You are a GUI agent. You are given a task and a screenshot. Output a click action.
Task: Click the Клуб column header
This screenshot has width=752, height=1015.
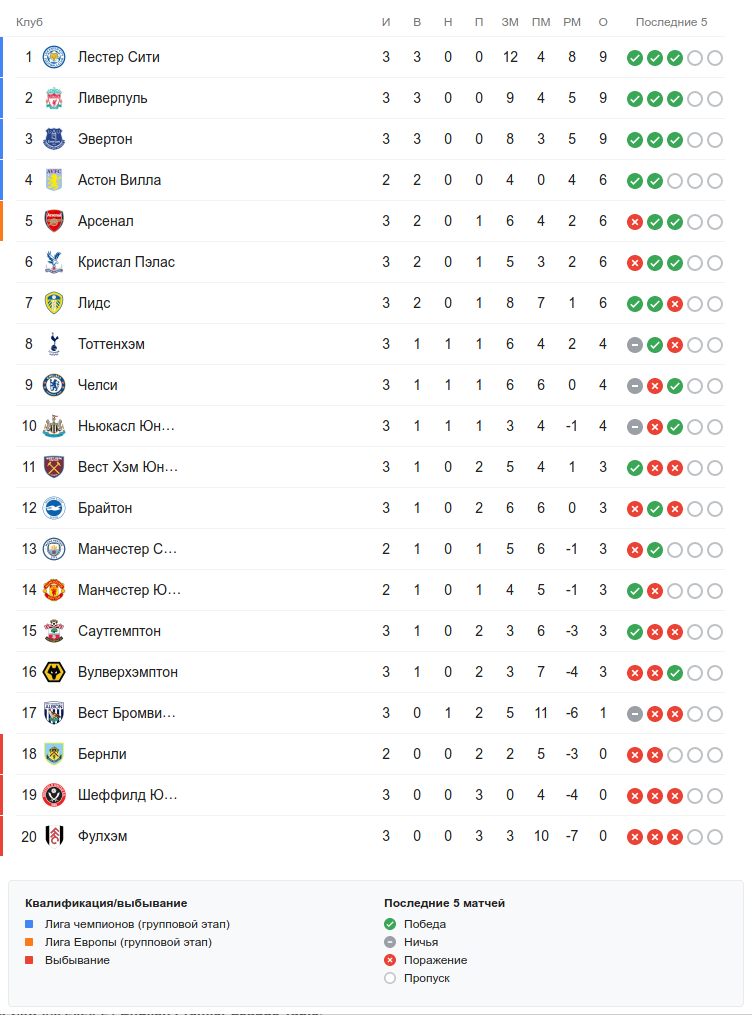point(29,22)
